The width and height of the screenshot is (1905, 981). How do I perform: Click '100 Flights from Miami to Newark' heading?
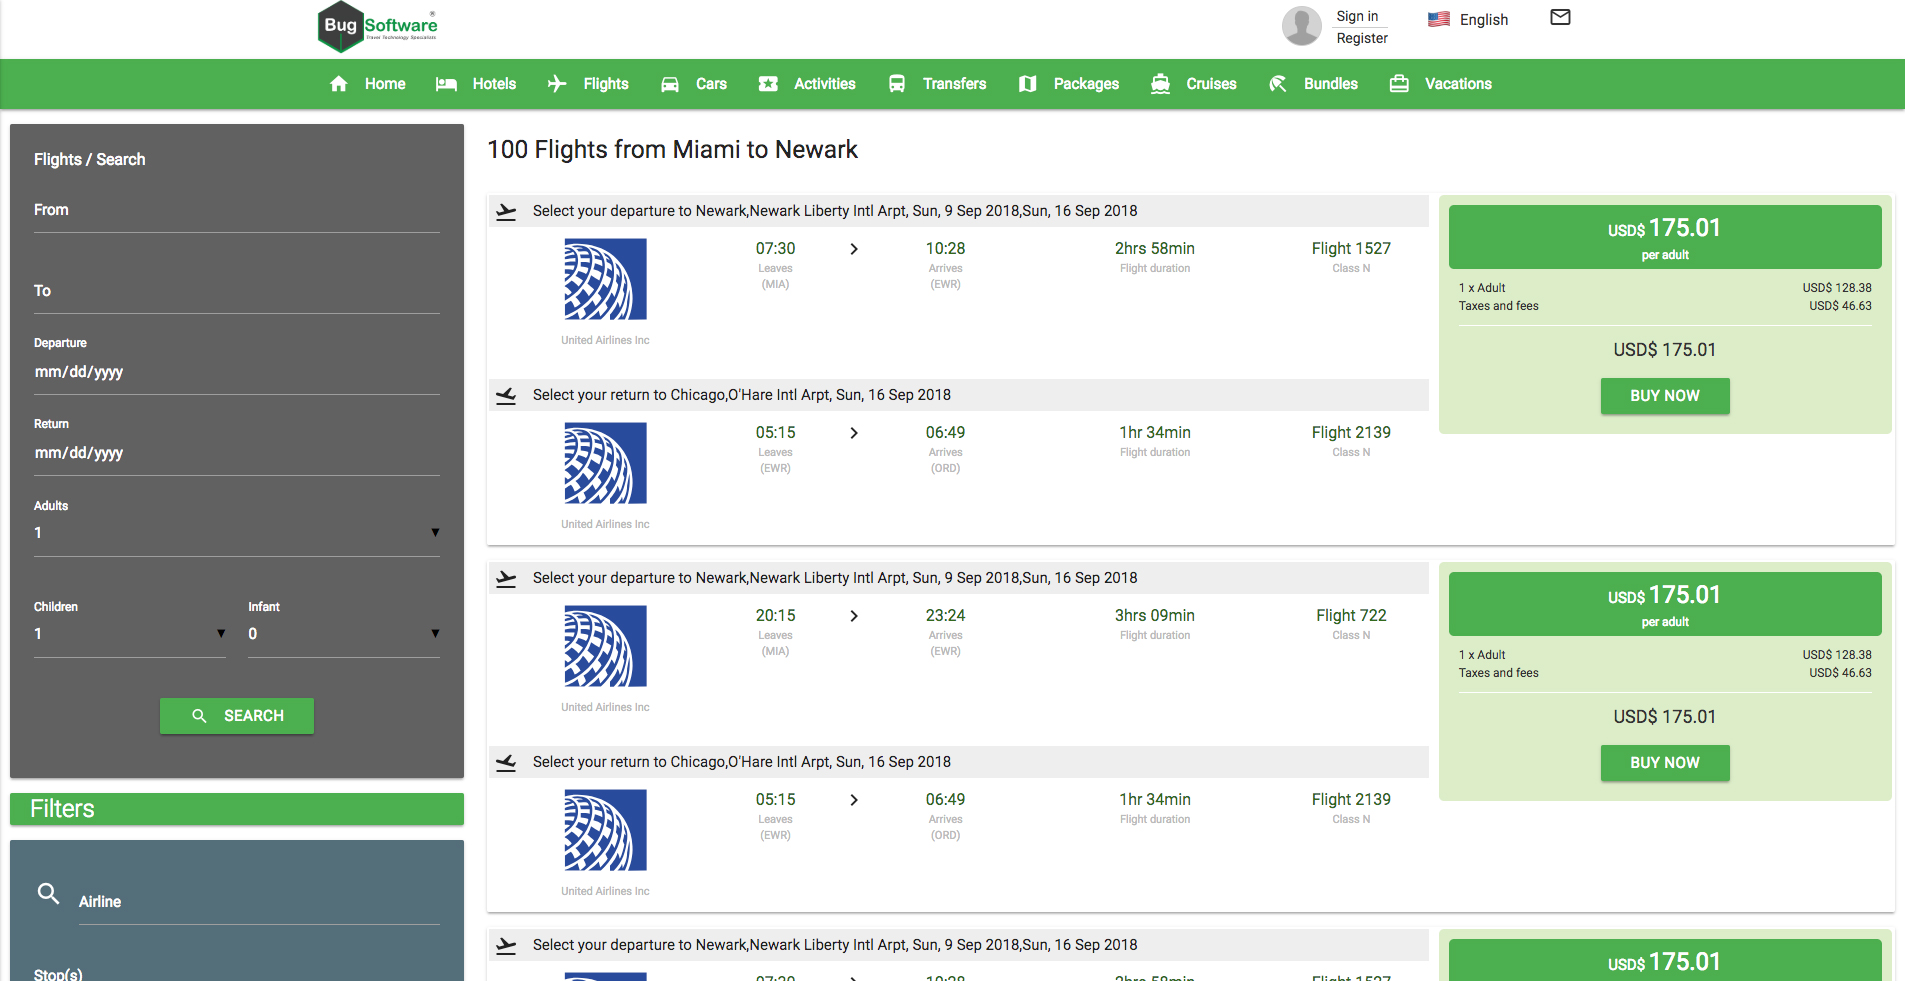(x=672, y=149)
